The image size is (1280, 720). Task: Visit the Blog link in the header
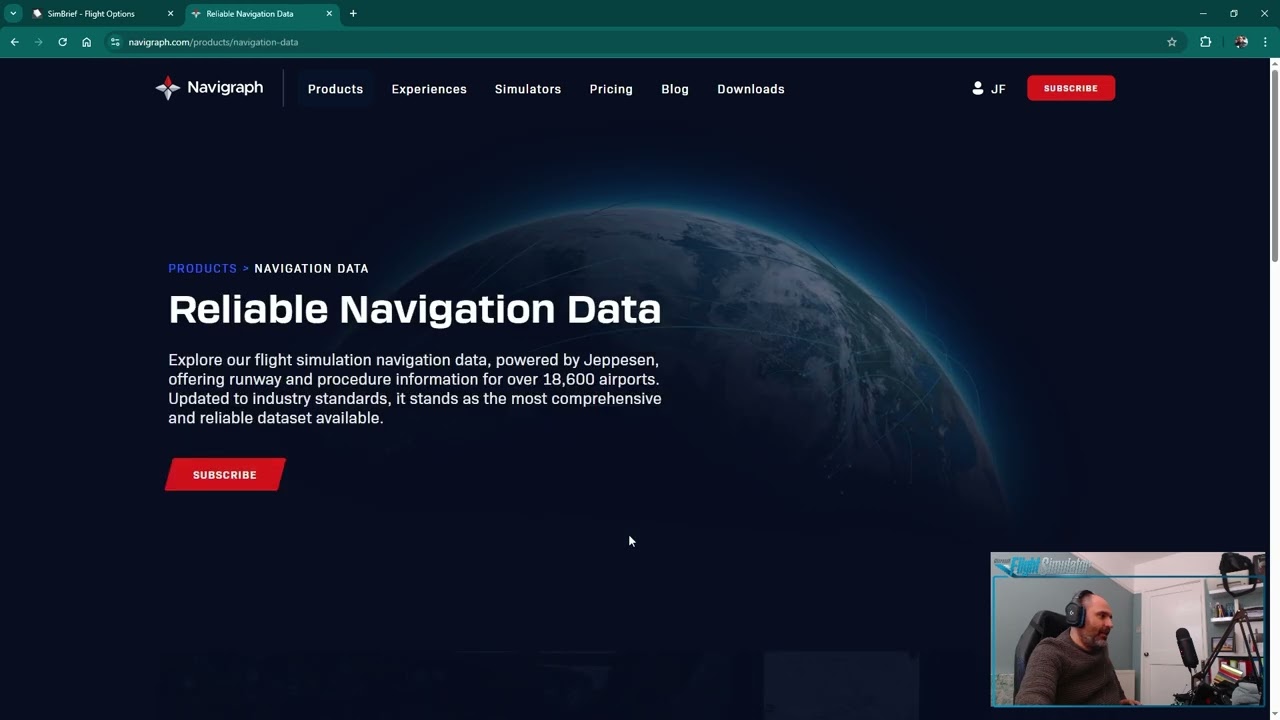click(x=675, y=89)
